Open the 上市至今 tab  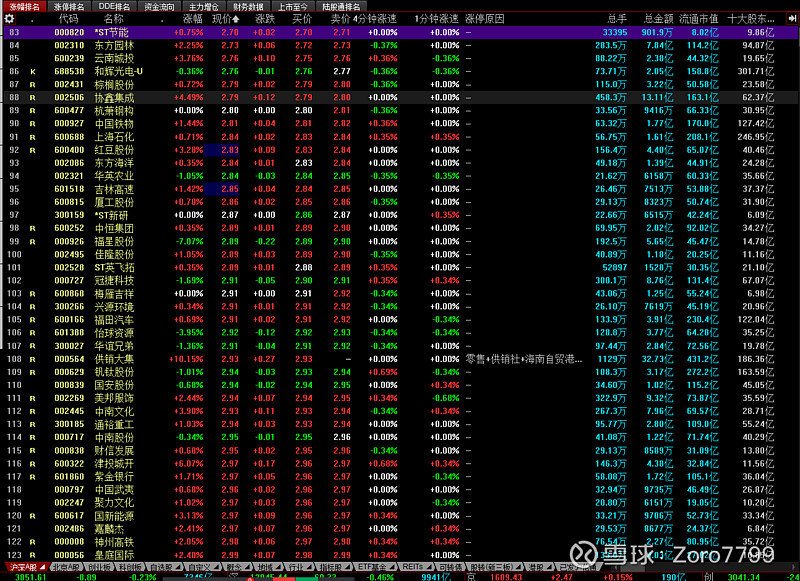[293, 7]
